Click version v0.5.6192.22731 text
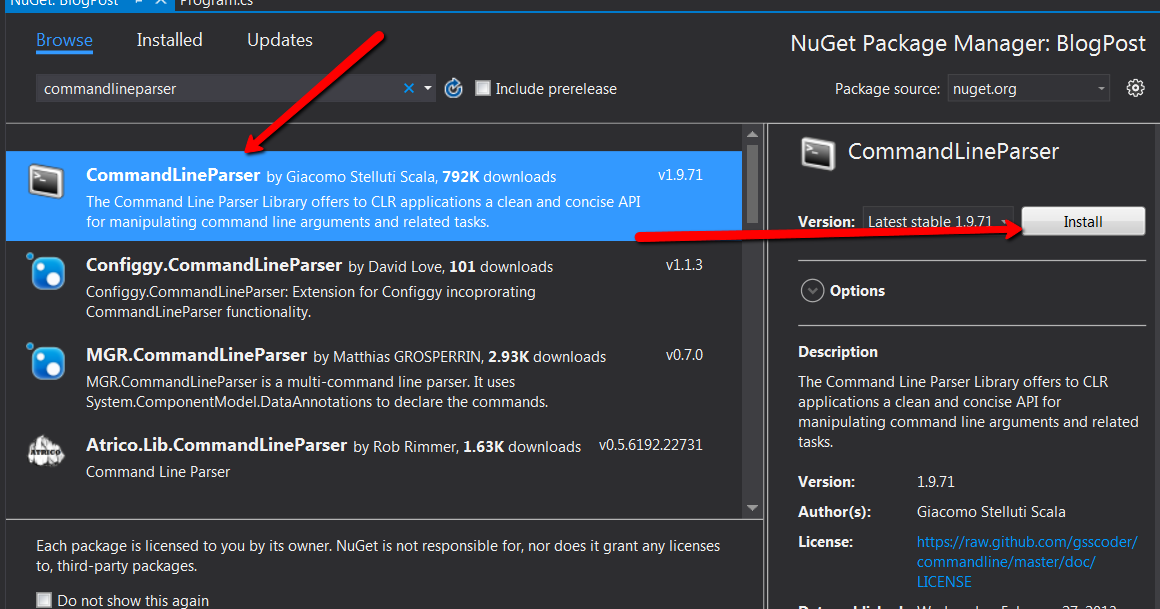 pyautogui.click(x=650, y=445)
